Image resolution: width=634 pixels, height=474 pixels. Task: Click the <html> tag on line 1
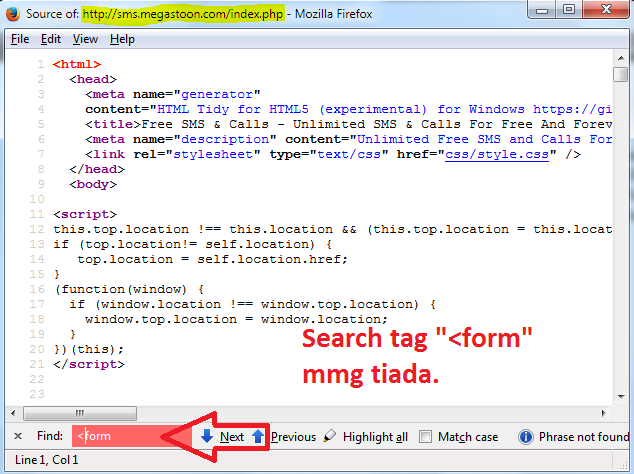click(77, 64)
